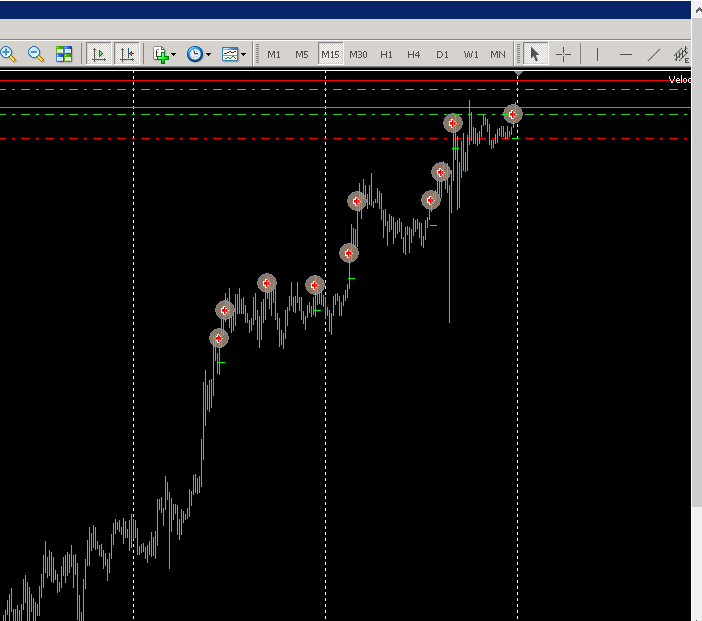Grab the toolbar handle before M1

[x=257, y=54]
